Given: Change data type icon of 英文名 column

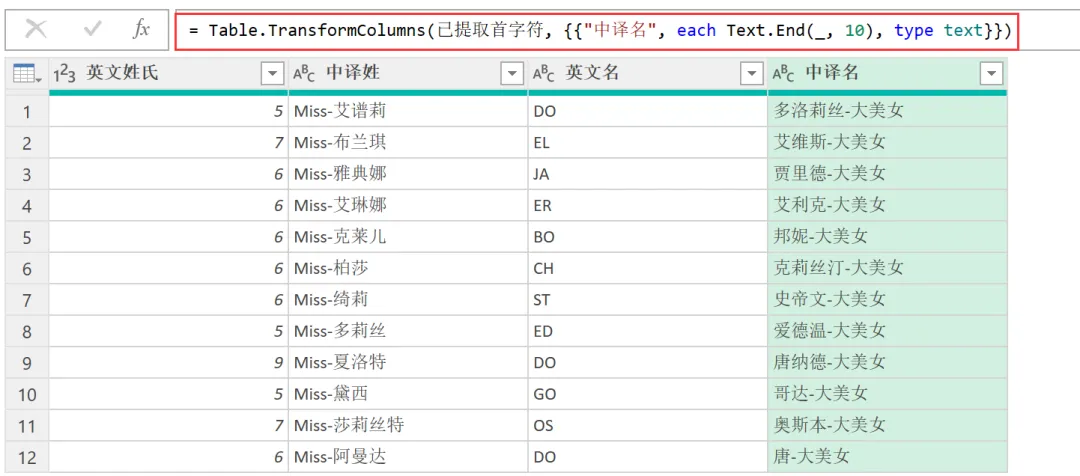Looking at the screenshot, I should (543, 74).
